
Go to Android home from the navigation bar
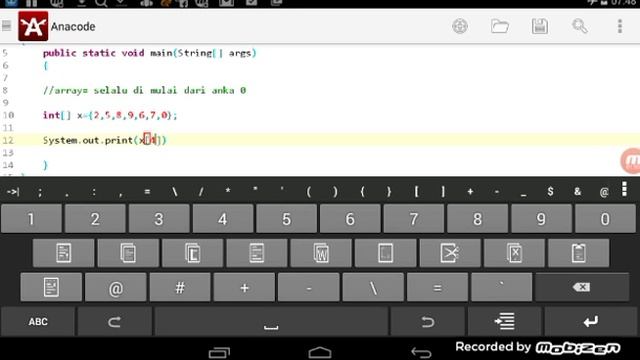[x=320, y=352]
